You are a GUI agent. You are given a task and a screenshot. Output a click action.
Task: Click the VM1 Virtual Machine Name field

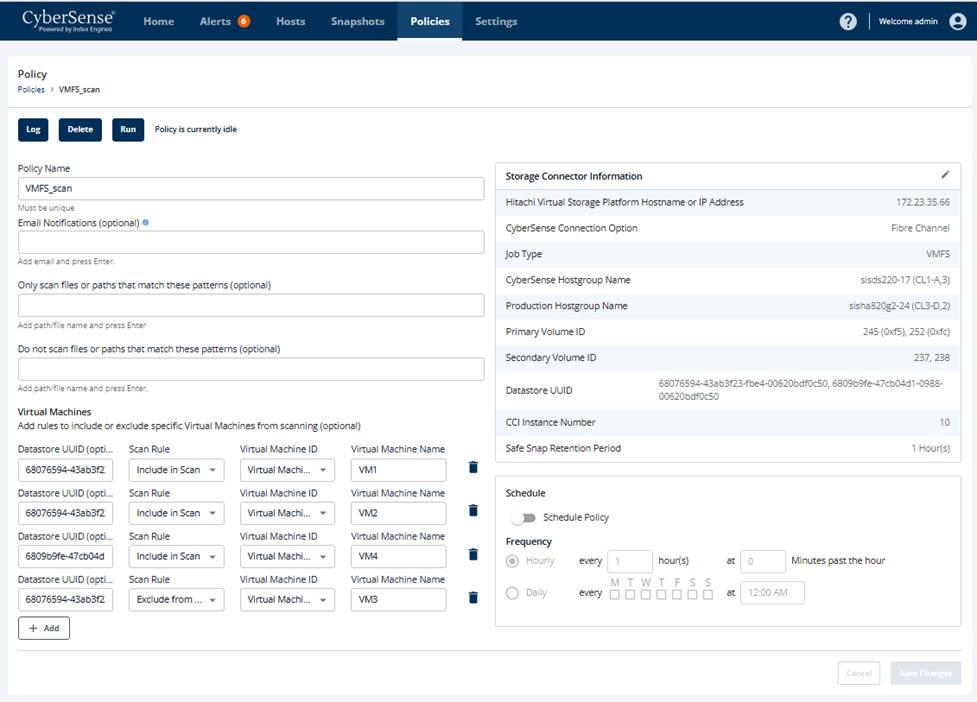pyautogui.click(x=398, y=470)
